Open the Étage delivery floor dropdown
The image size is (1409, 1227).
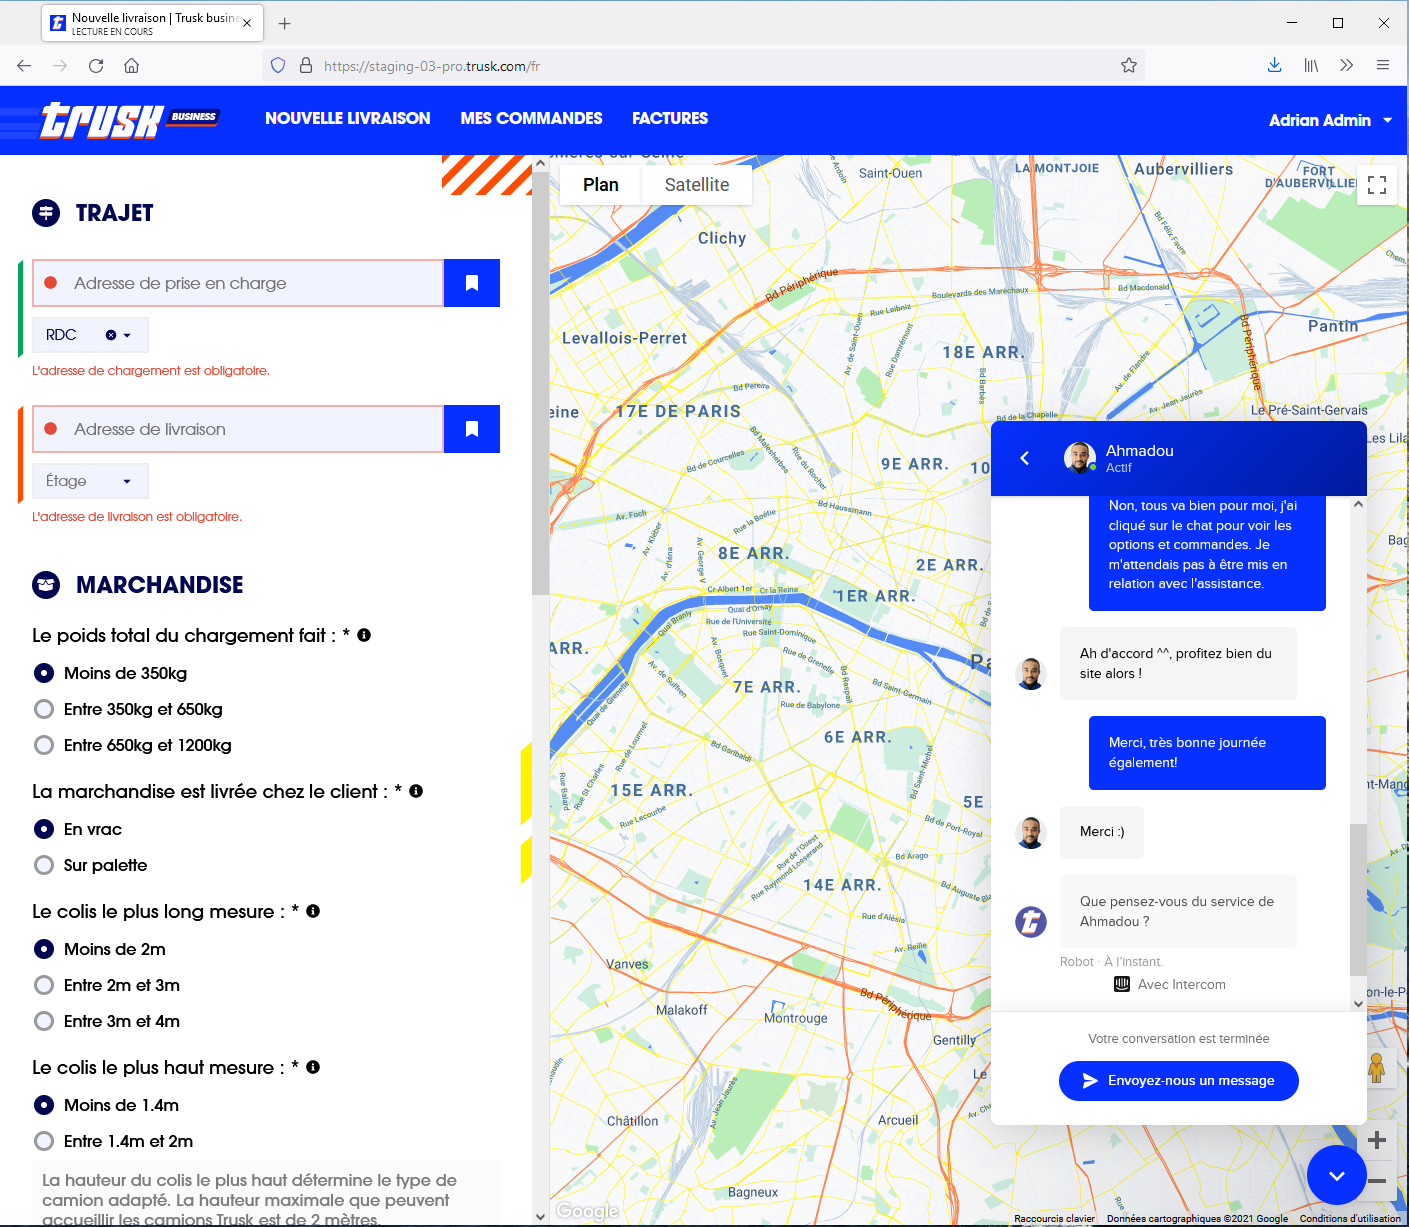[x=90, y=481]
